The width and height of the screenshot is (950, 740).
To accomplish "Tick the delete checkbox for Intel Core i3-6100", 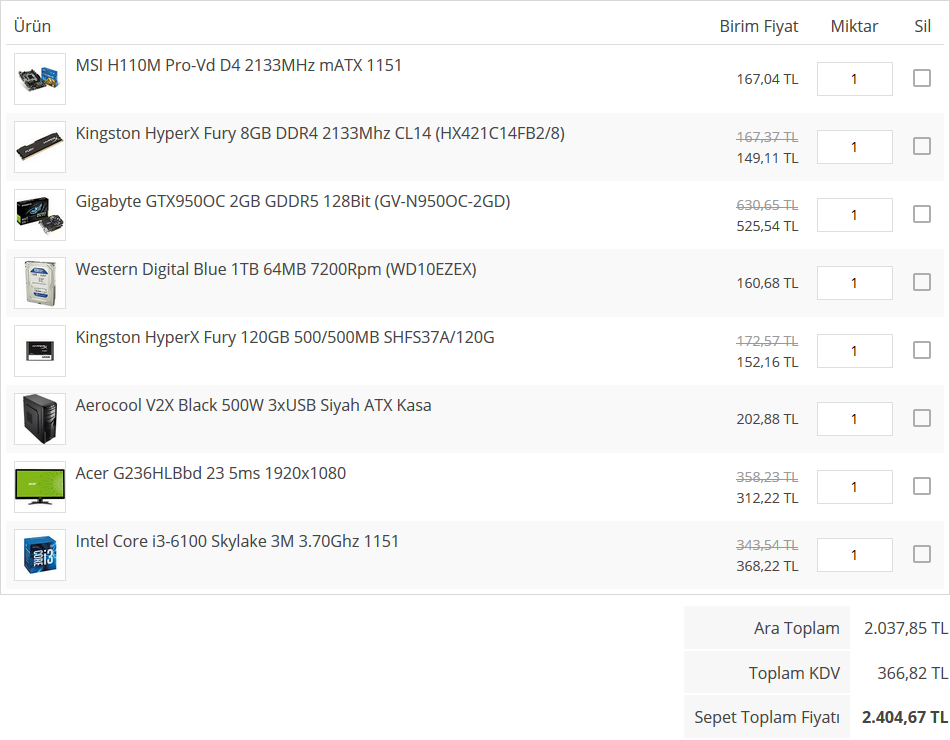I will pos(922,554).
